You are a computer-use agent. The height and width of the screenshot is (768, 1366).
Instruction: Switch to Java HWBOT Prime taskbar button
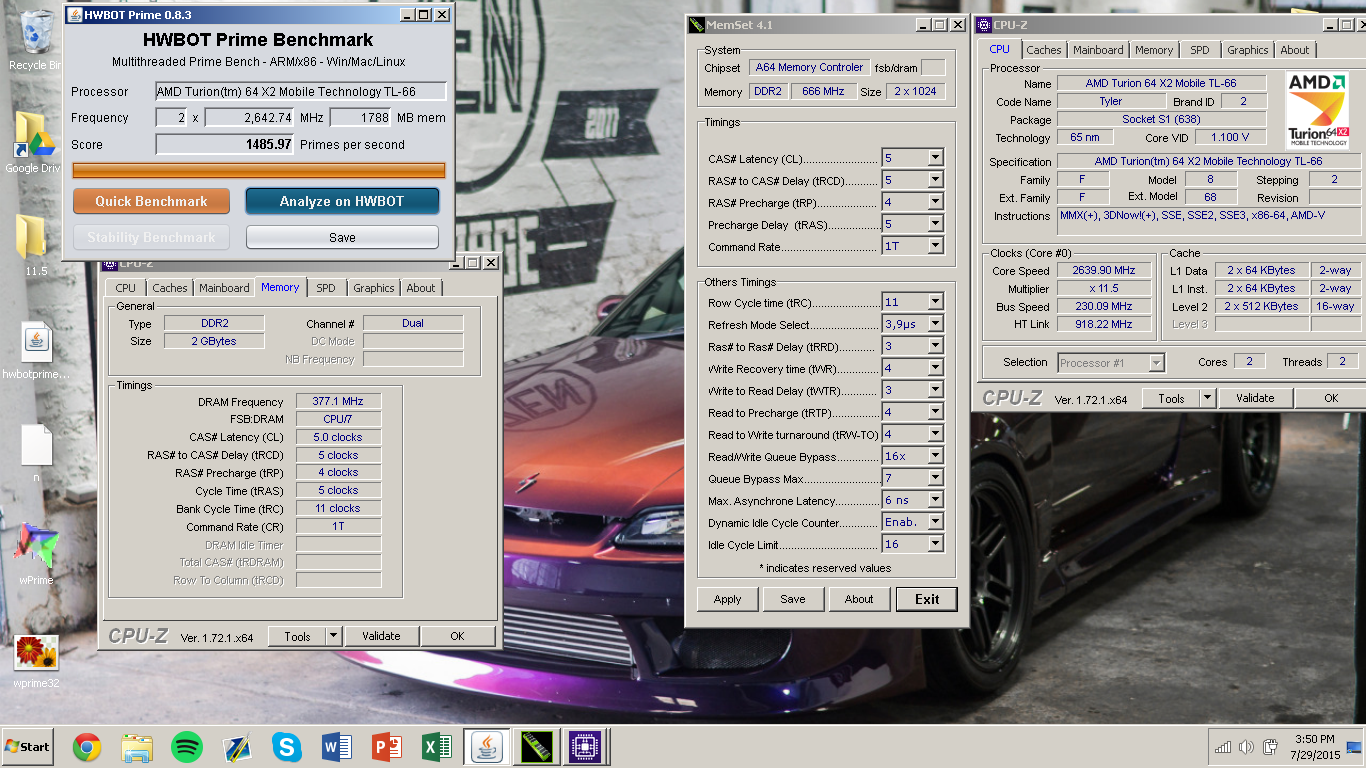[x=487, y=747]
